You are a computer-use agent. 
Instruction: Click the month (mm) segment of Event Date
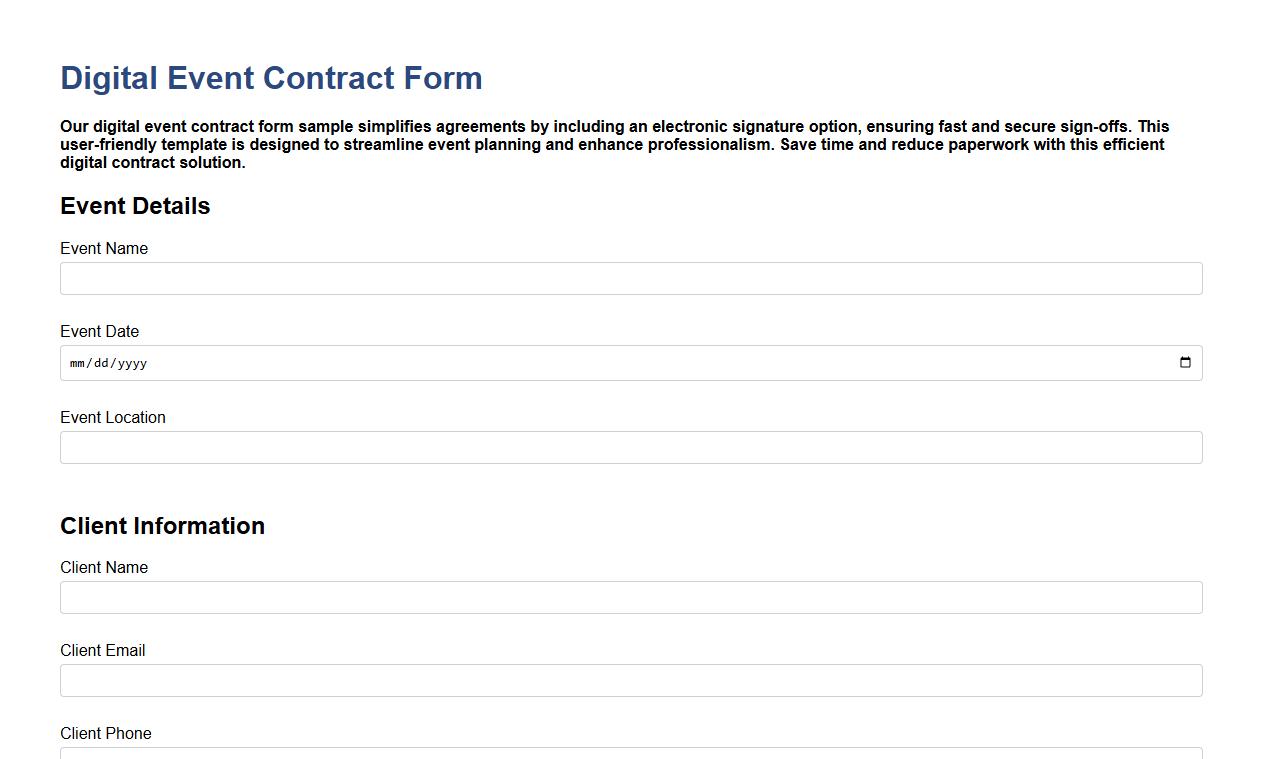click(x=77, y=363)
